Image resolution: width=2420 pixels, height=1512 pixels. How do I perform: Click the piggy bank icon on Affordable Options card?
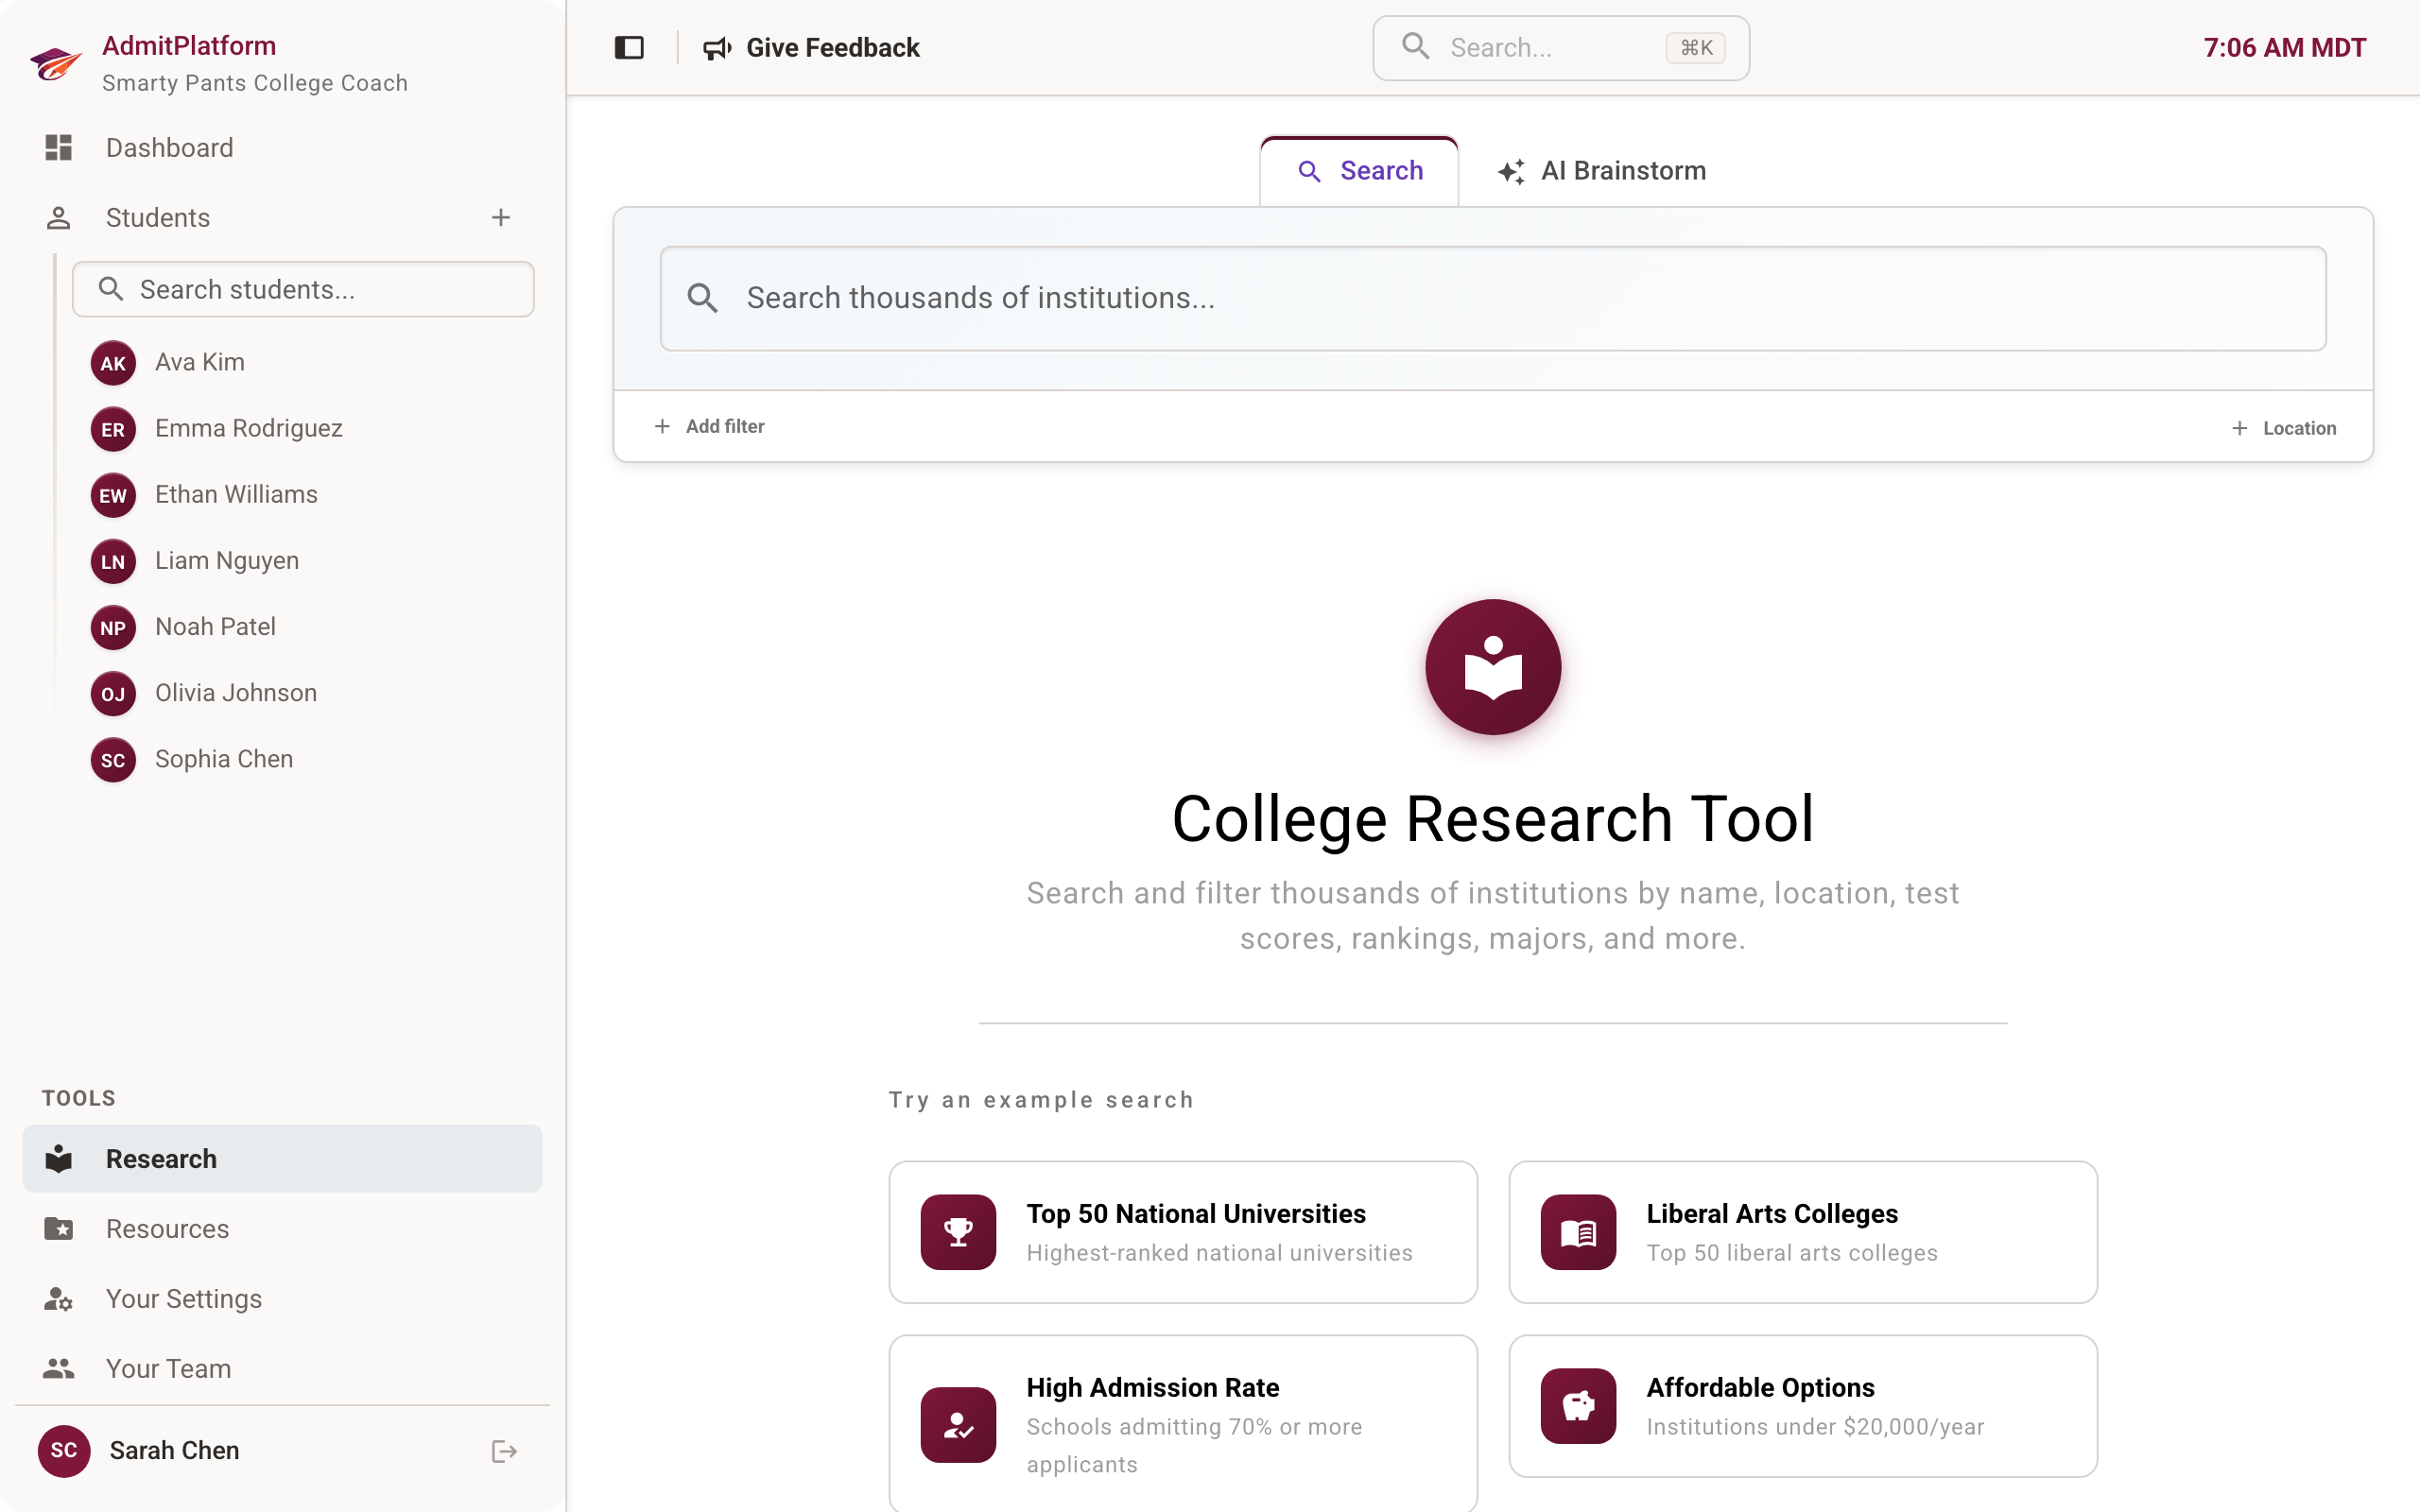tap(1577, 1405)
